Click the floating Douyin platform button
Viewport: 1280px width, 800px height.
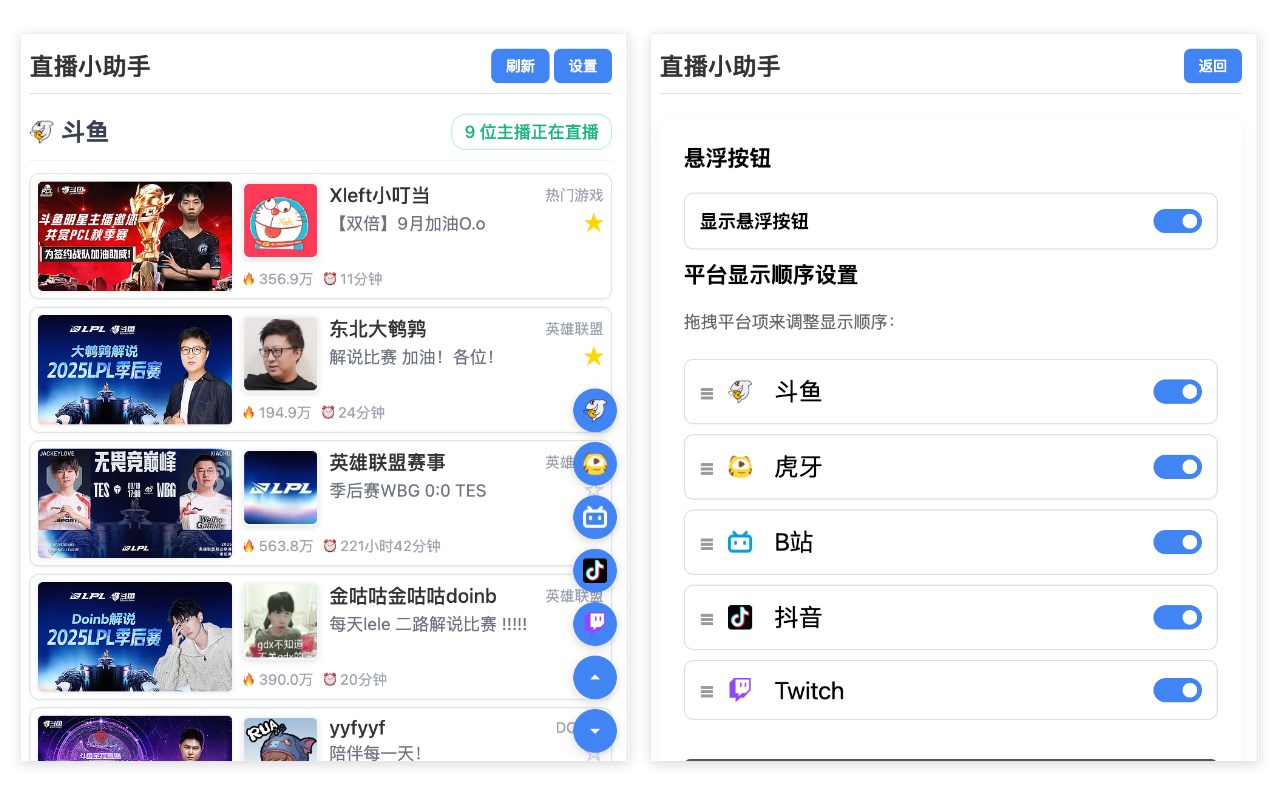pyautogui.click(x=595, y=570)
